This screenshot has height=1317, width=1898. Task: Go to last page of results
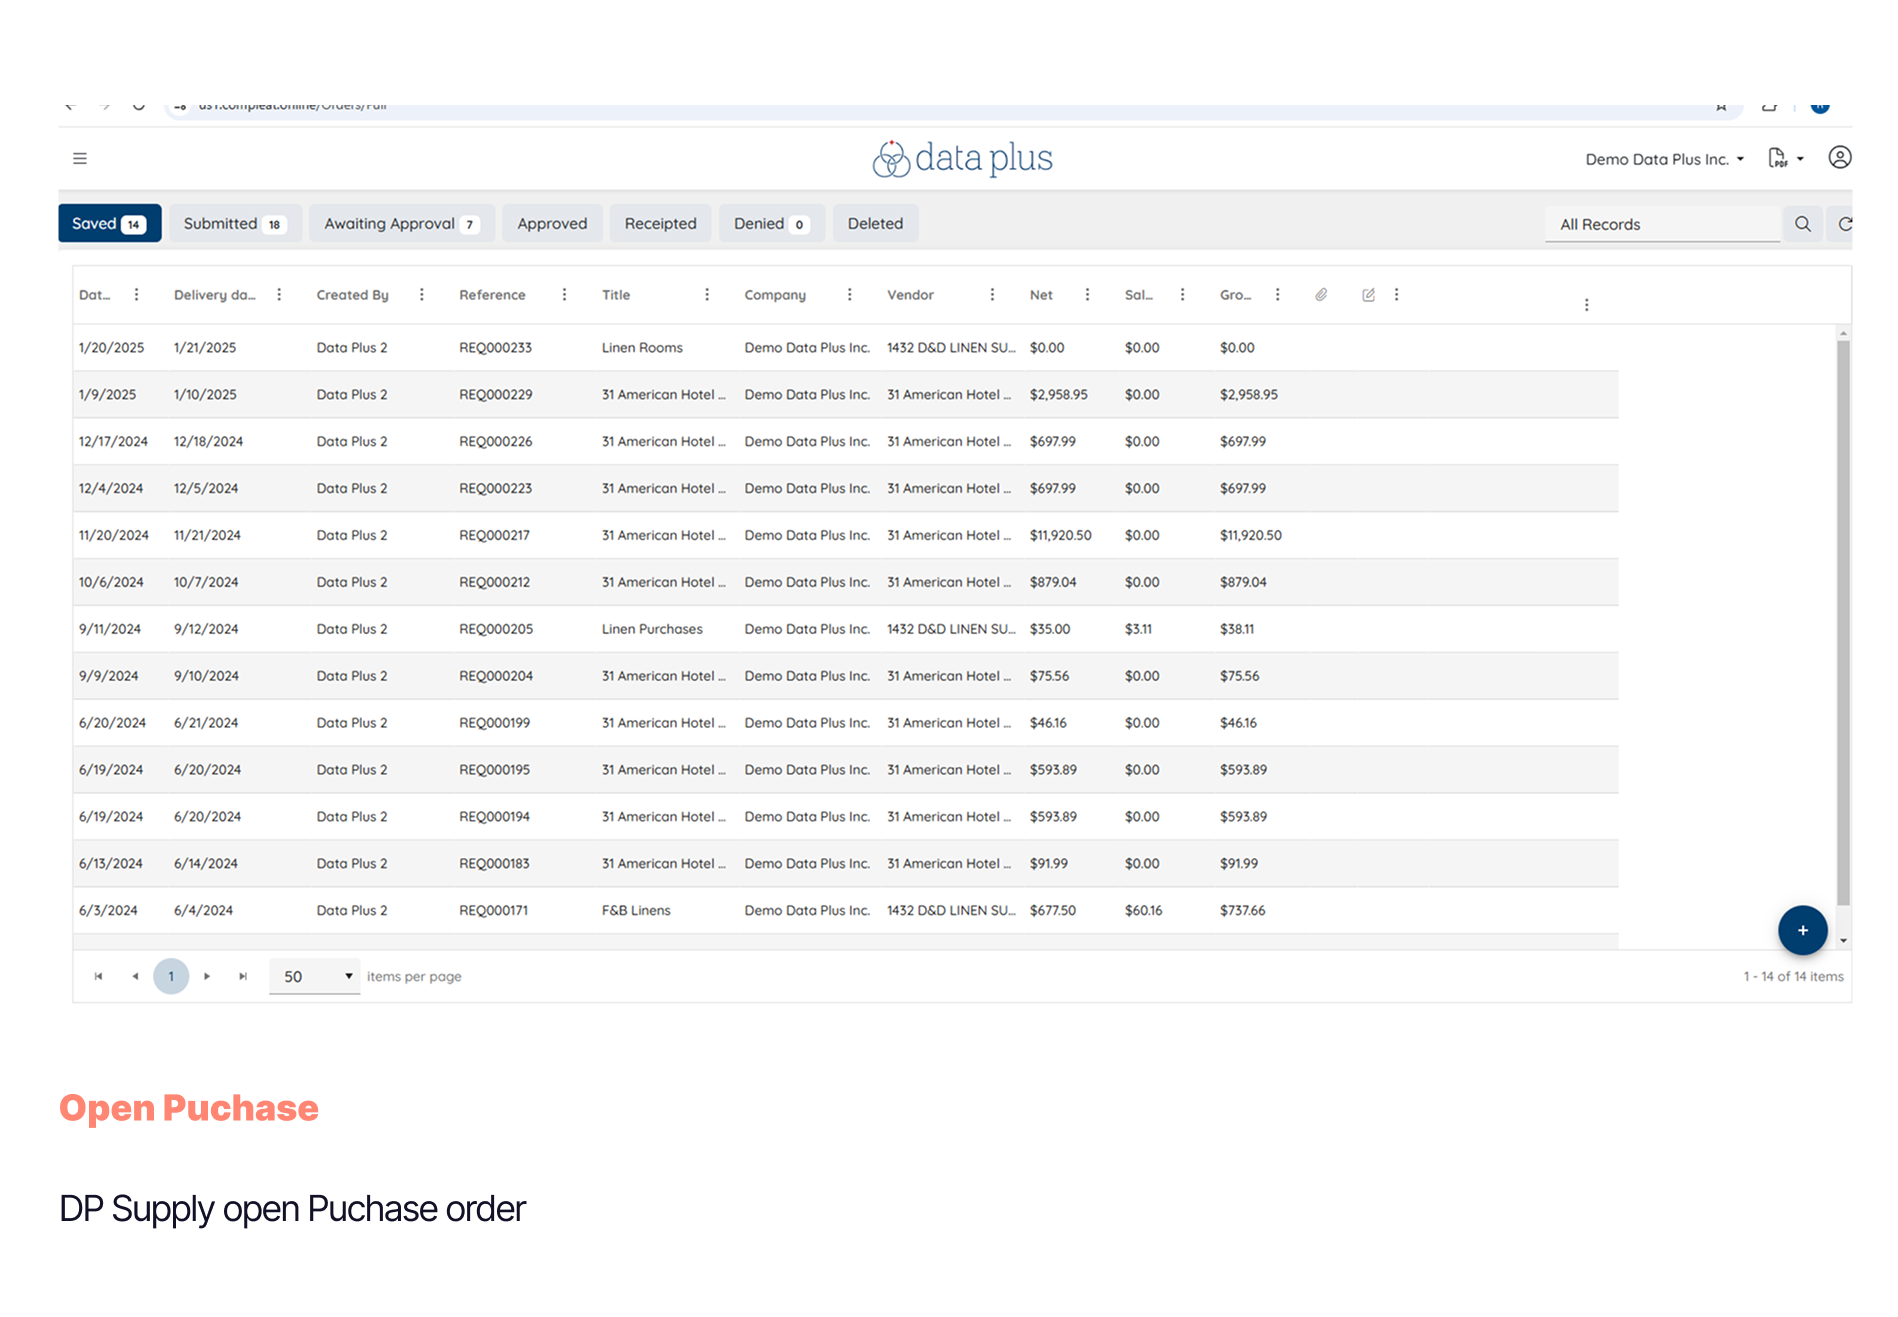(x=243, y=976)
